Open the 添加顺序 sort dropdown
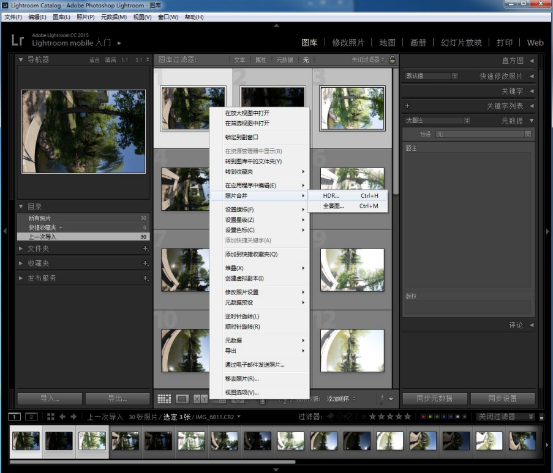The image size is (553, 473). (341, 399)
